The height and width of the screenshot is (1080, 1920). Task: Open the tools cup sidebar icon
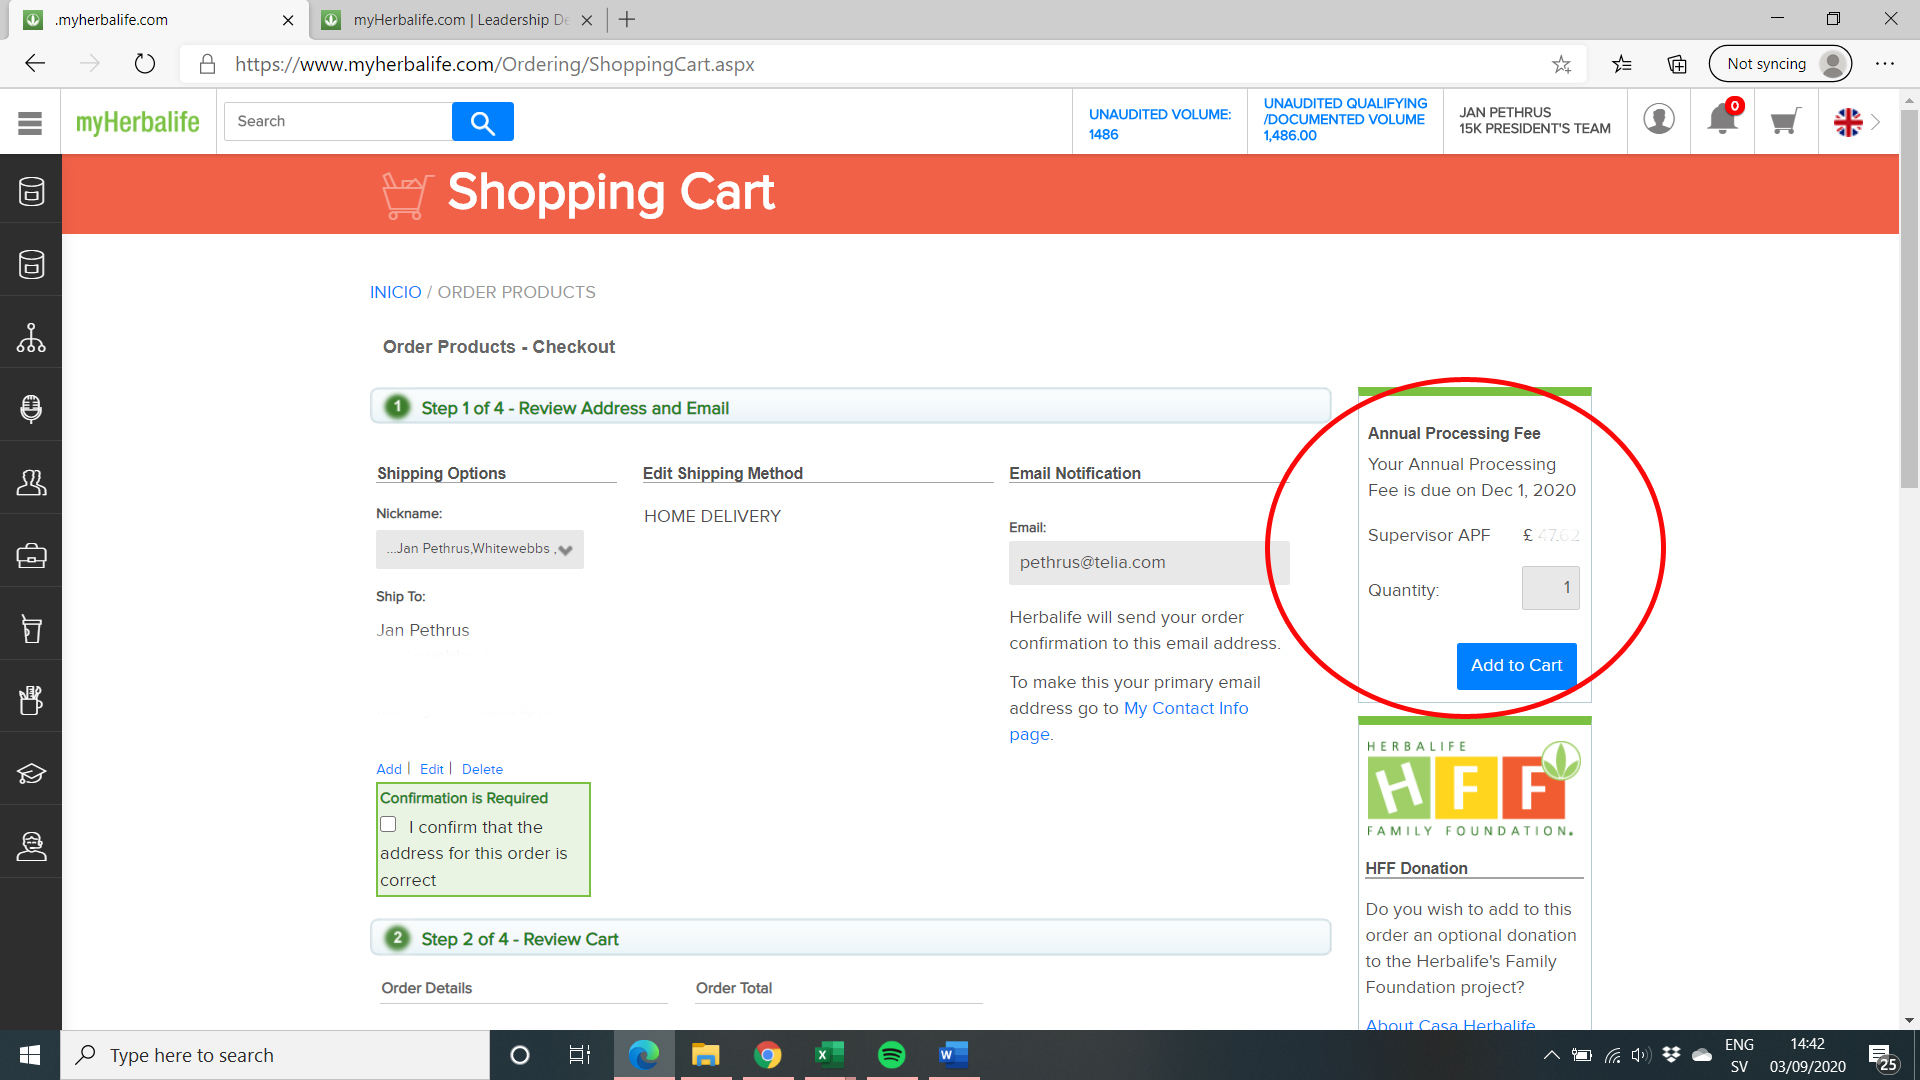pyautogui.click(x=31, y=700)
